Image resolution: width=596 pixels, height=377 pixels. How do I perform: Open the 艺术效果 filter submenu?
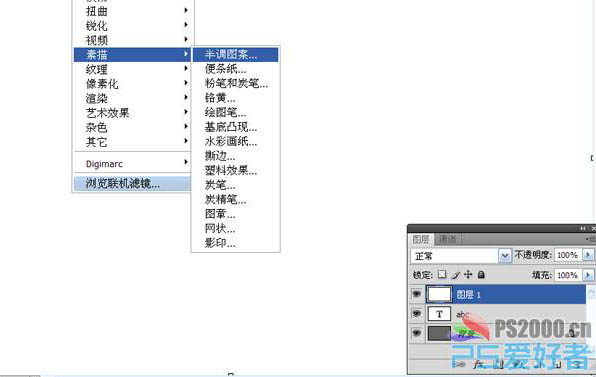[132, 112]
